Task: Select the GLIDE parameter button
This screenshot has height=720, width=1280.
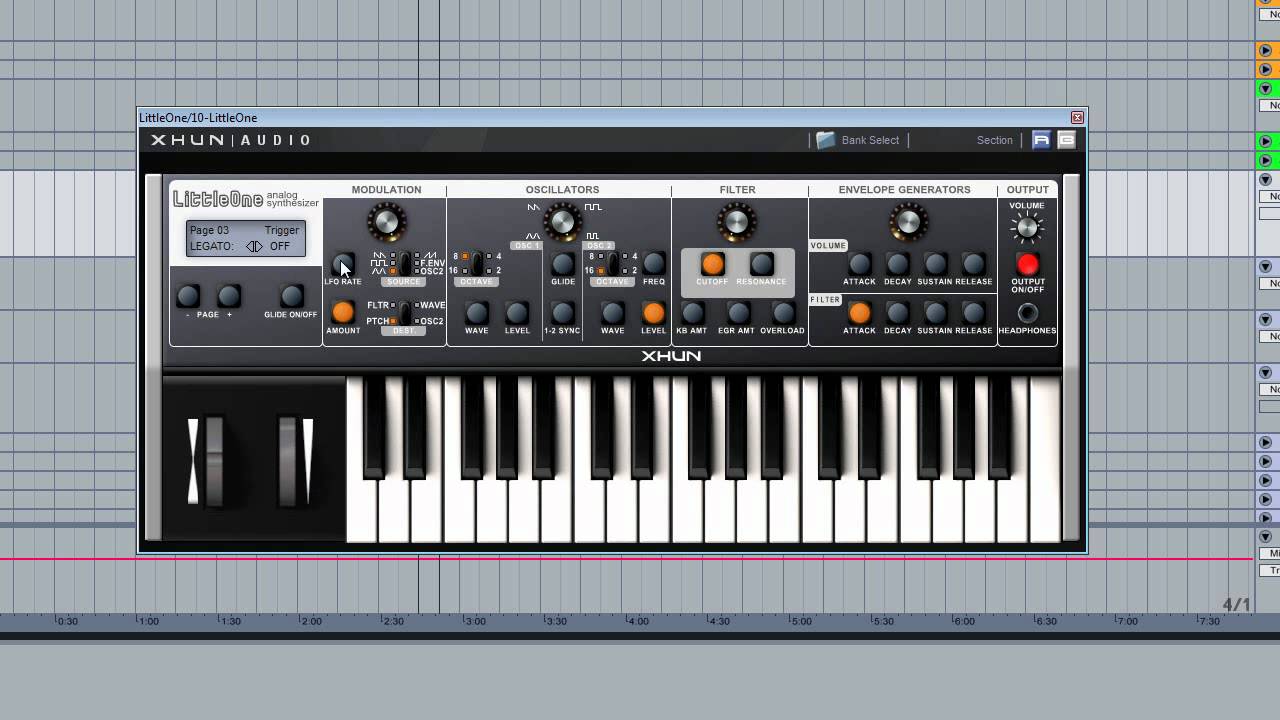Action: (563, 264)
